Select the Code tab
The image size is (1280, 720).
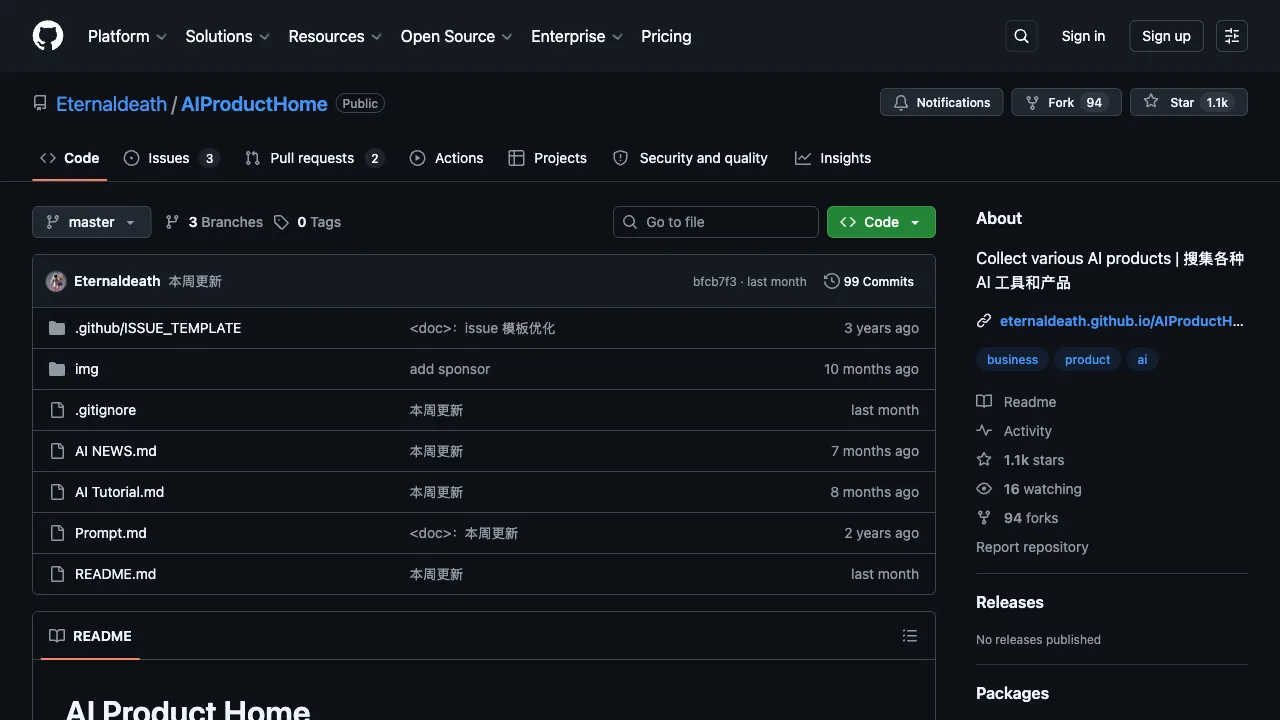pyautogui.click(x=69, y=158)
